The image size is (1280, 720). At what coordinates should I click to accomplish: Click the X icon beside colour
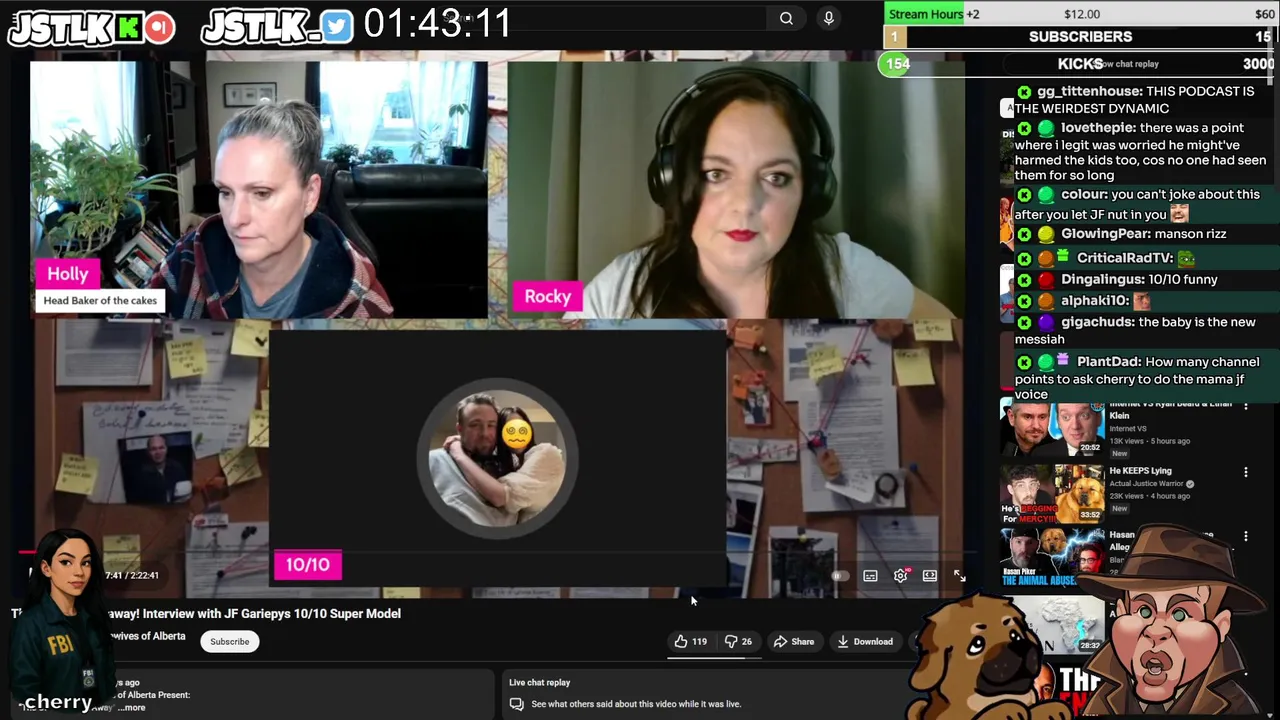tap(1024, 195)
